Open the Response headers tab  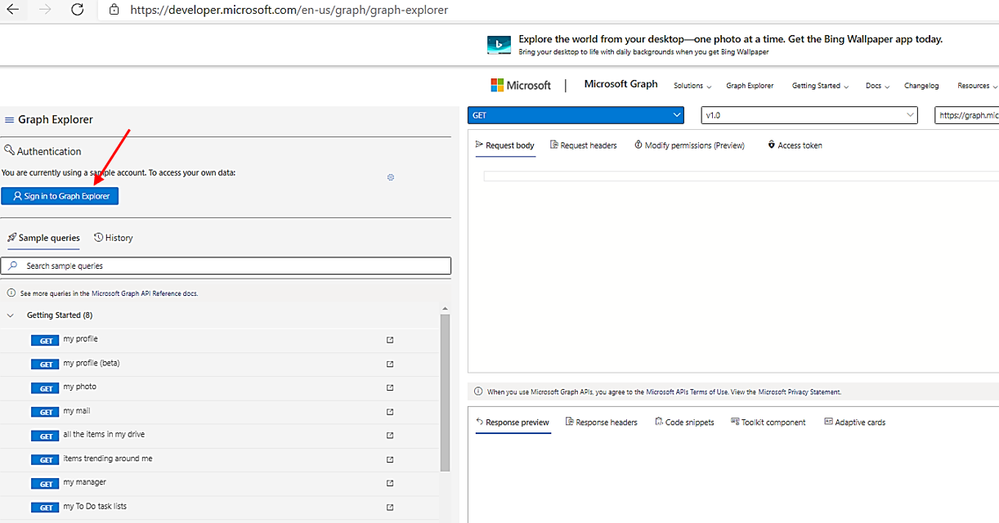pos(601,422)
